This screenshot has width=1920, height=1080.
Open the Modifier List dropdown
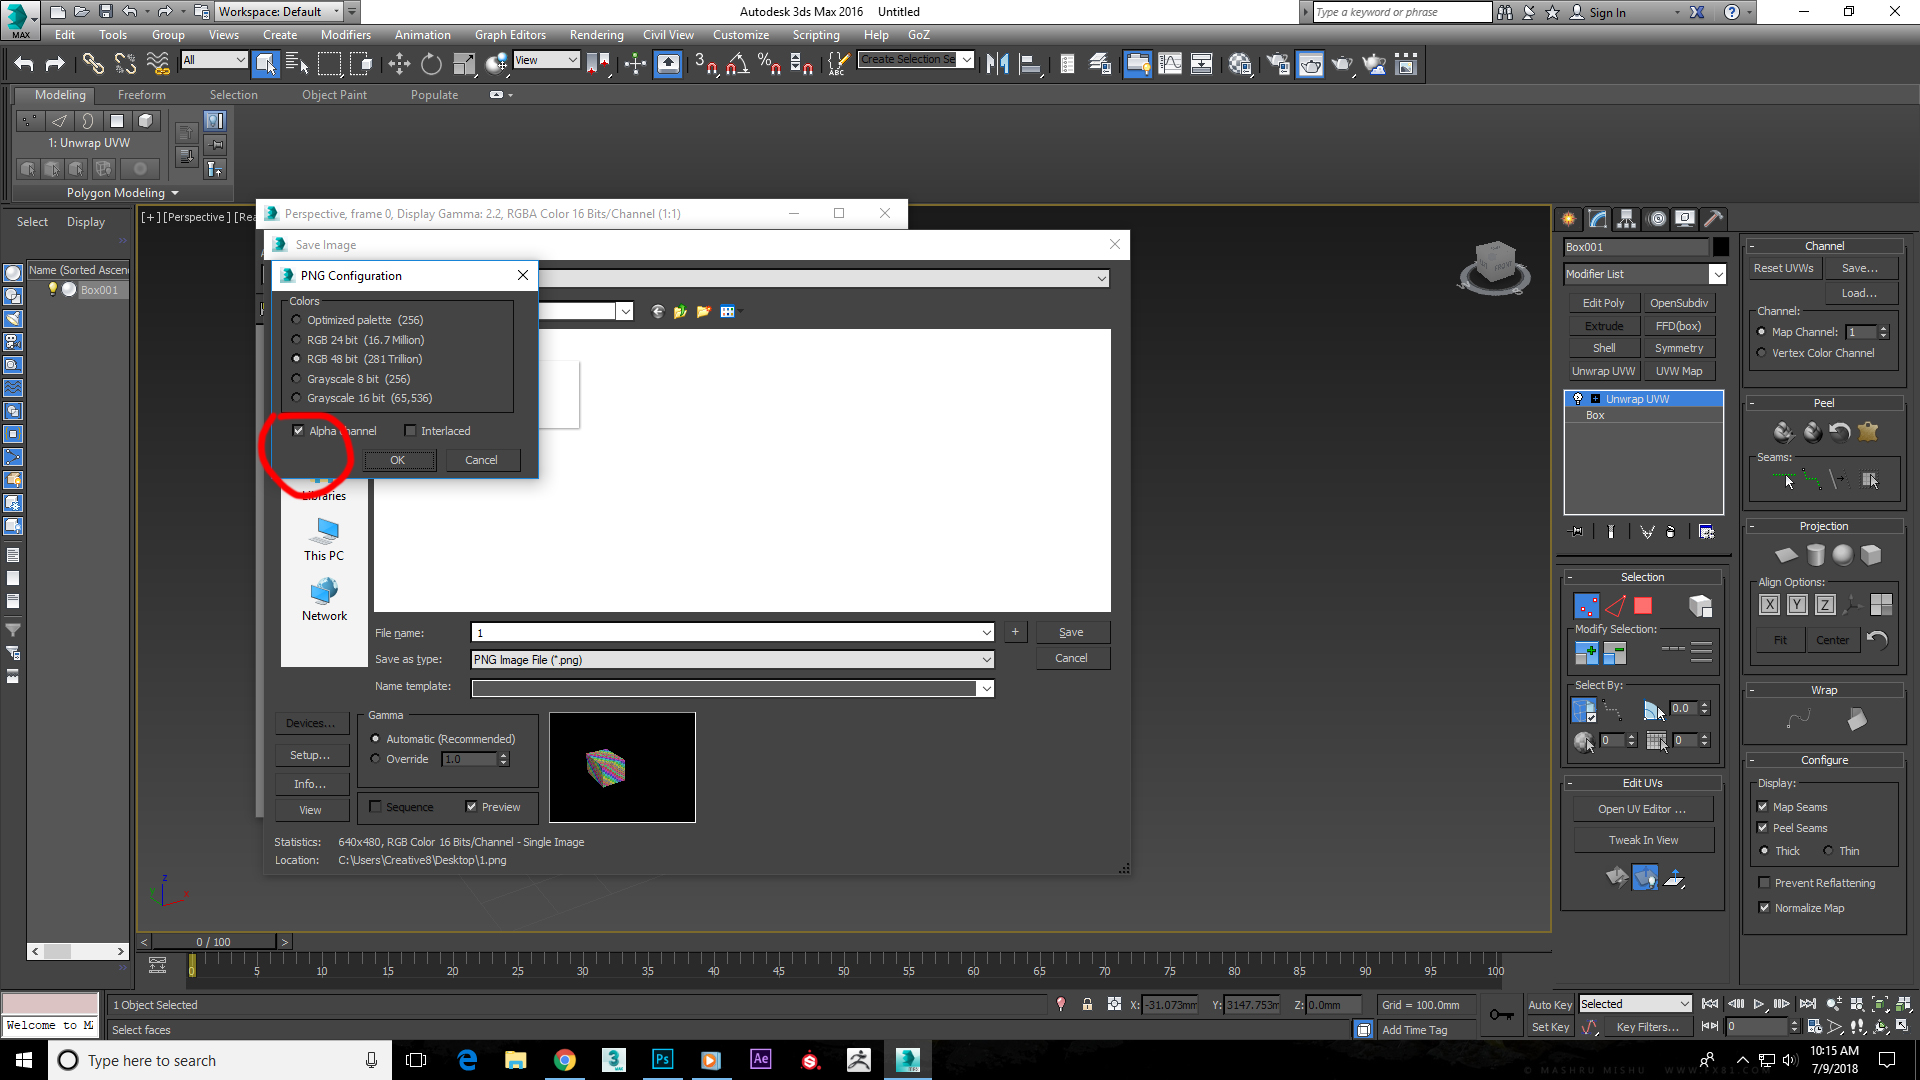click(x=1718, y=274)
